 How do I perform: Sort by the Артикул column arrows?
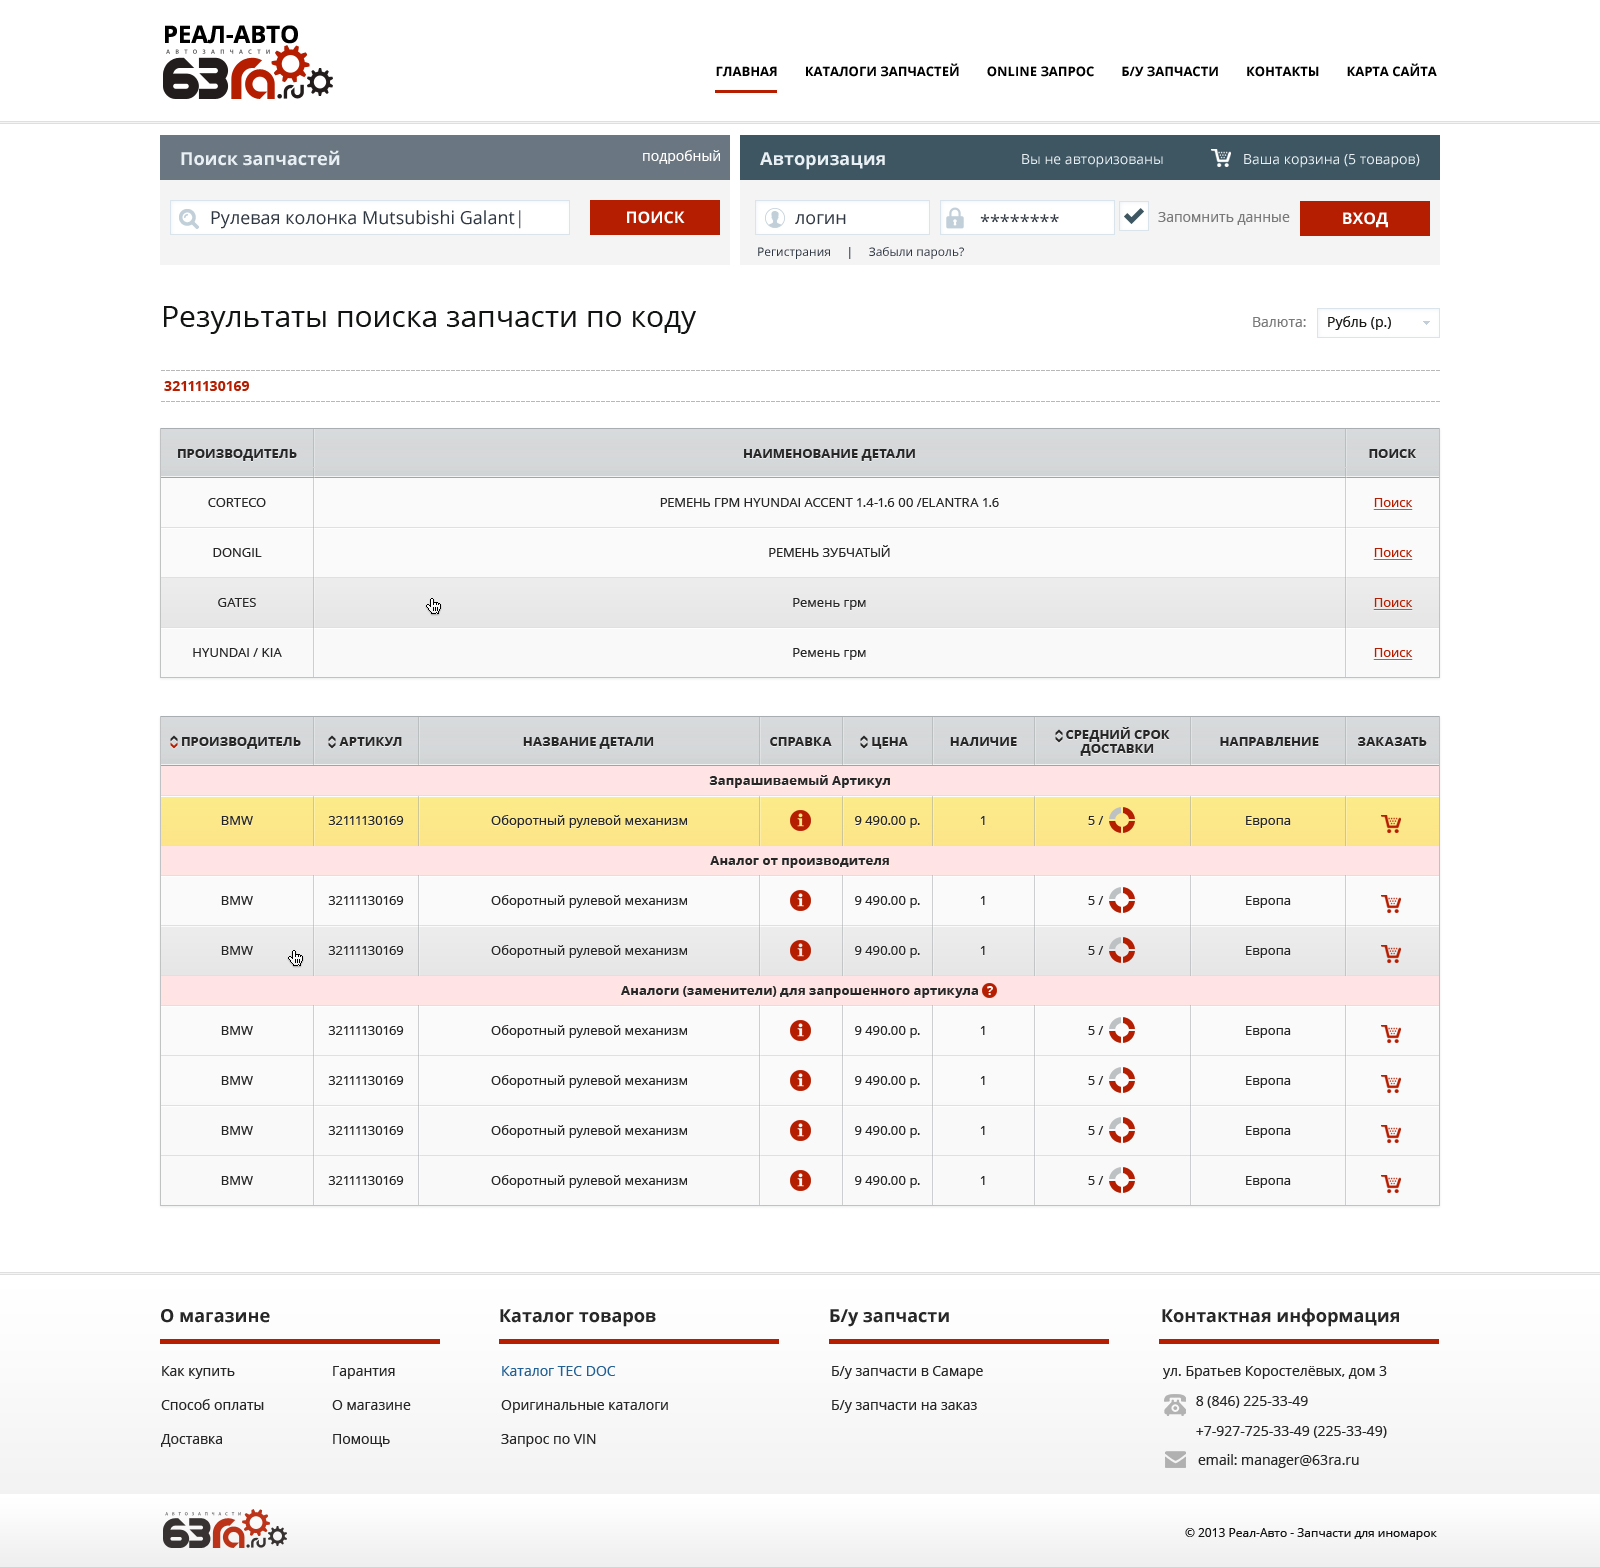click(332, 741)
